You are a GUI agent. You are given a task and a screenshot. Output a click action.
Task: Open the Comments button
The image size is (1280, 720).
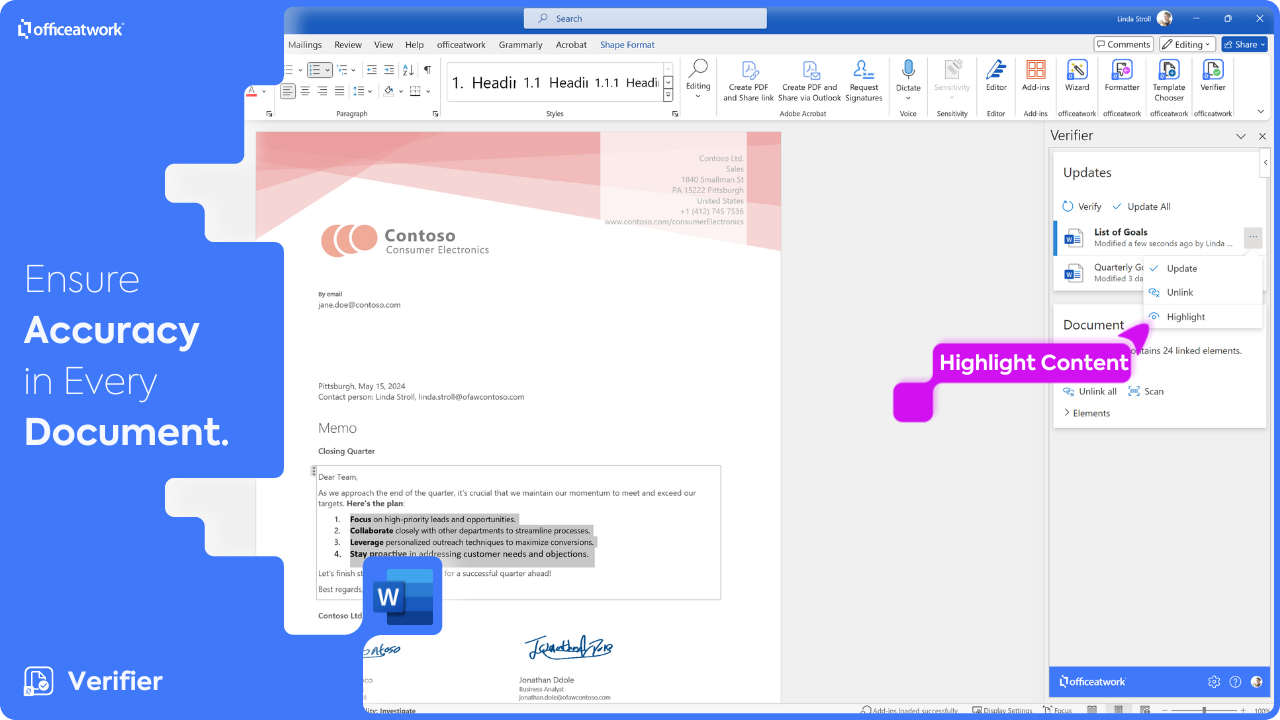[1123, 44]
